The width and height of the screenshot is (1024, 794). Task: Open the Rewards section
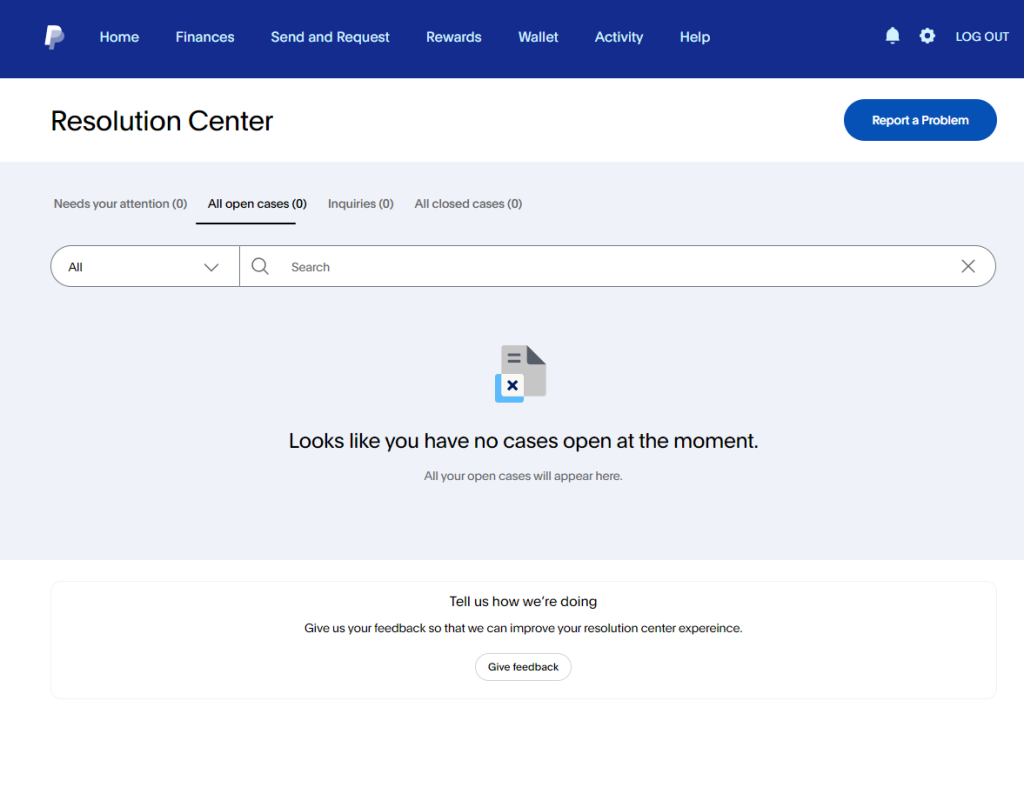(x=453, y=37)
